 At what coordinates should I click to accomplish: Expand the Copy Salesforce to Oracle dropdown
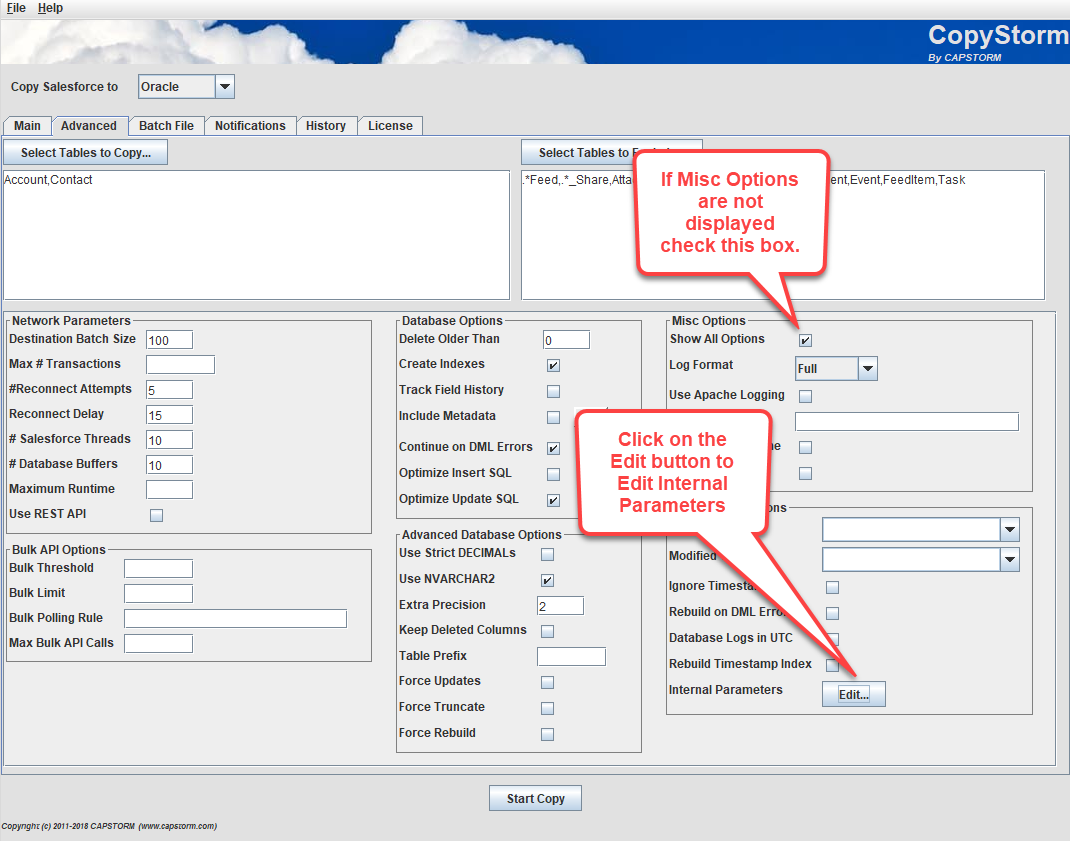[225, 87]
